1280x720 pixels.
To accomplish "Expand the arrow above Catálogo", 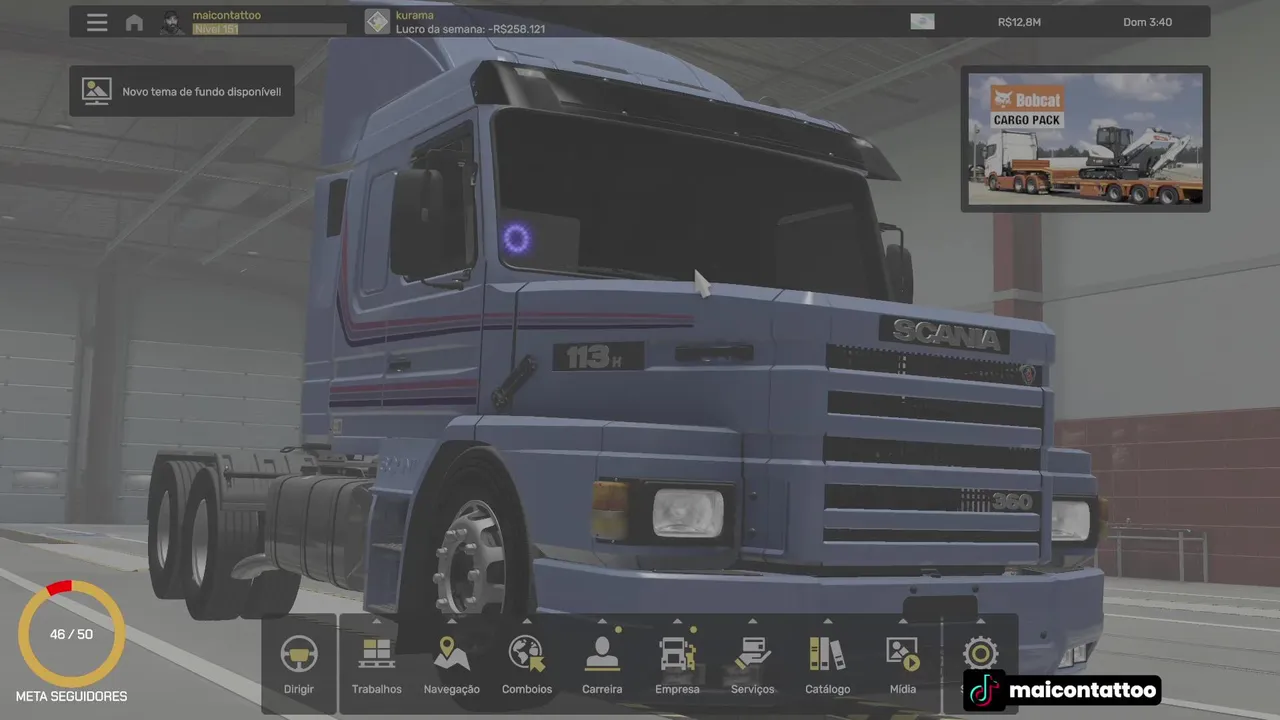I will pyautogui.click(x=827, y=620).
